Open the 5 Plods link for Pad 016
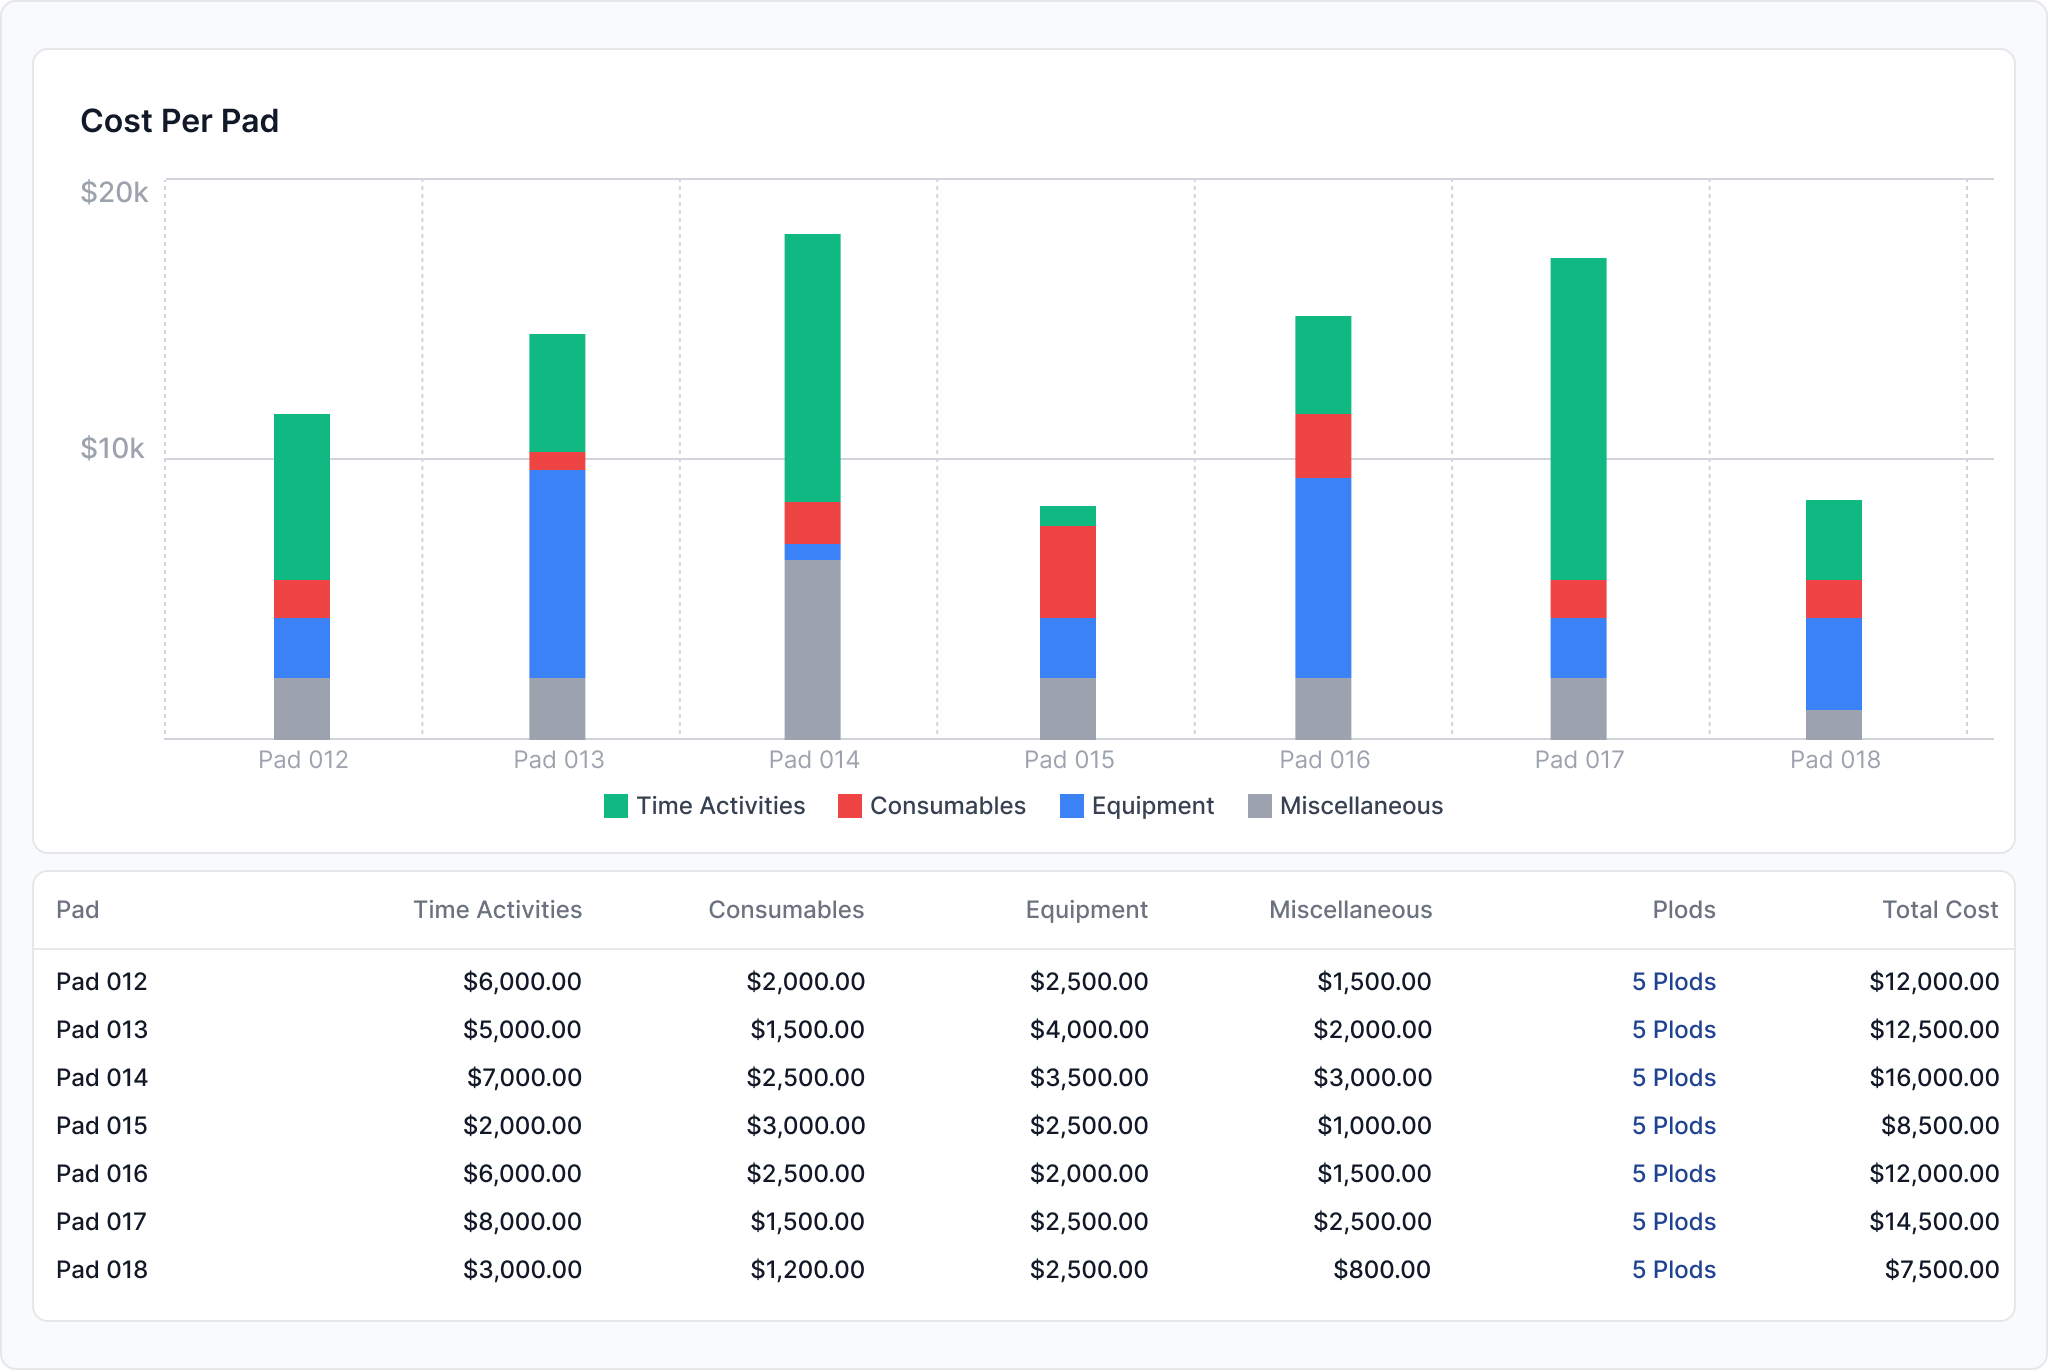 [x=1673, y=1174]
